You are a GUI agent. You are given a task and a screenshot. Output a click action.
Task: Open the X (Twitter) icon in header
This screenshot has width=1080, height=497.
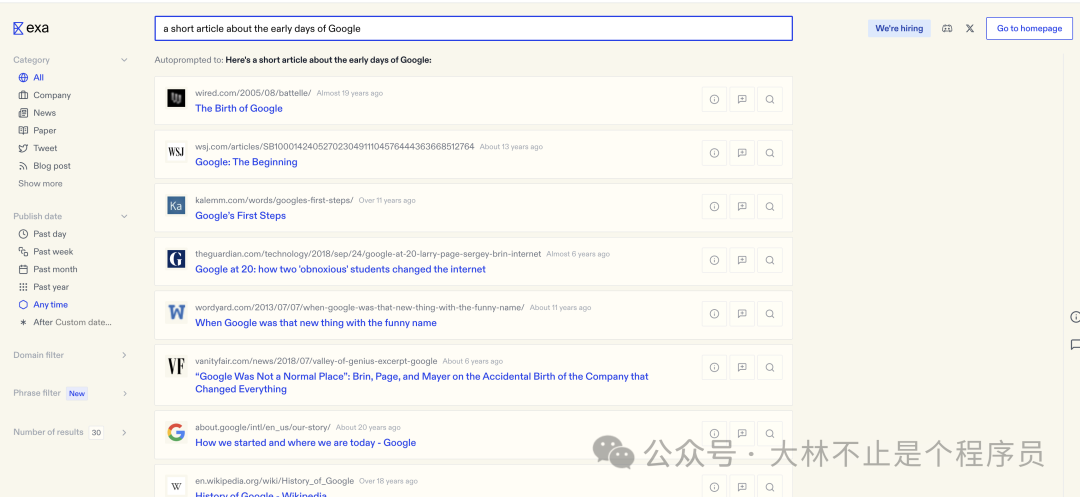pos(970,28)
